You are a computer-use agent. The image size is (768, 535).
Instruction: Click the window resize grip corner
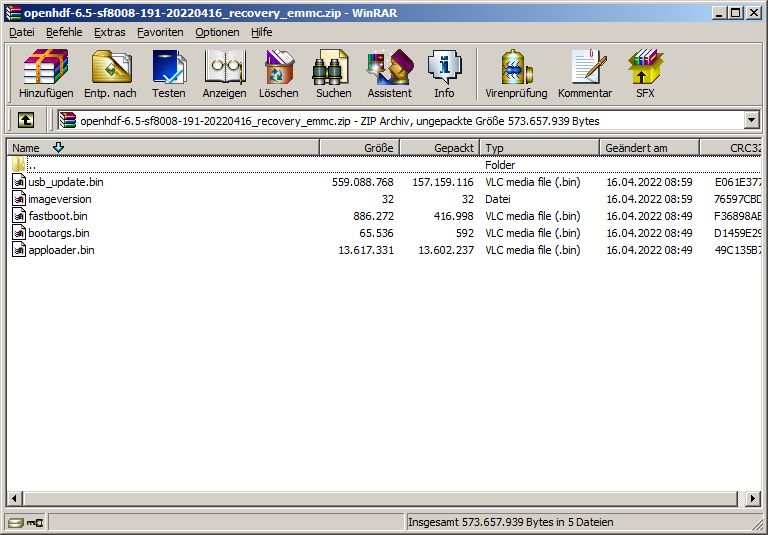(x=758, y=525)
